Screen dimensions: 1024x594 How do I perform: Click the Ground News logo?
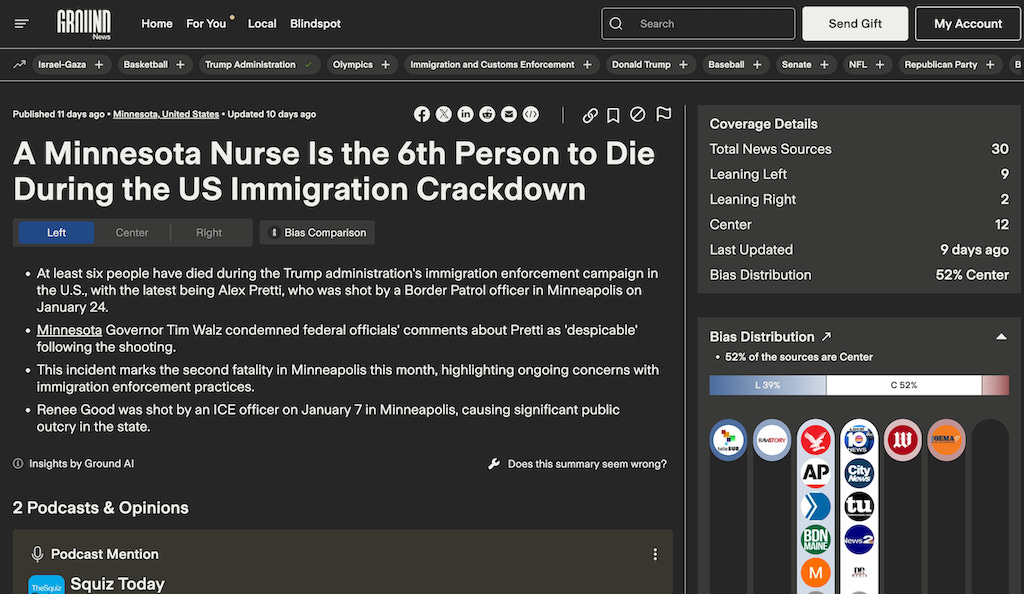[x=84, y=24]
